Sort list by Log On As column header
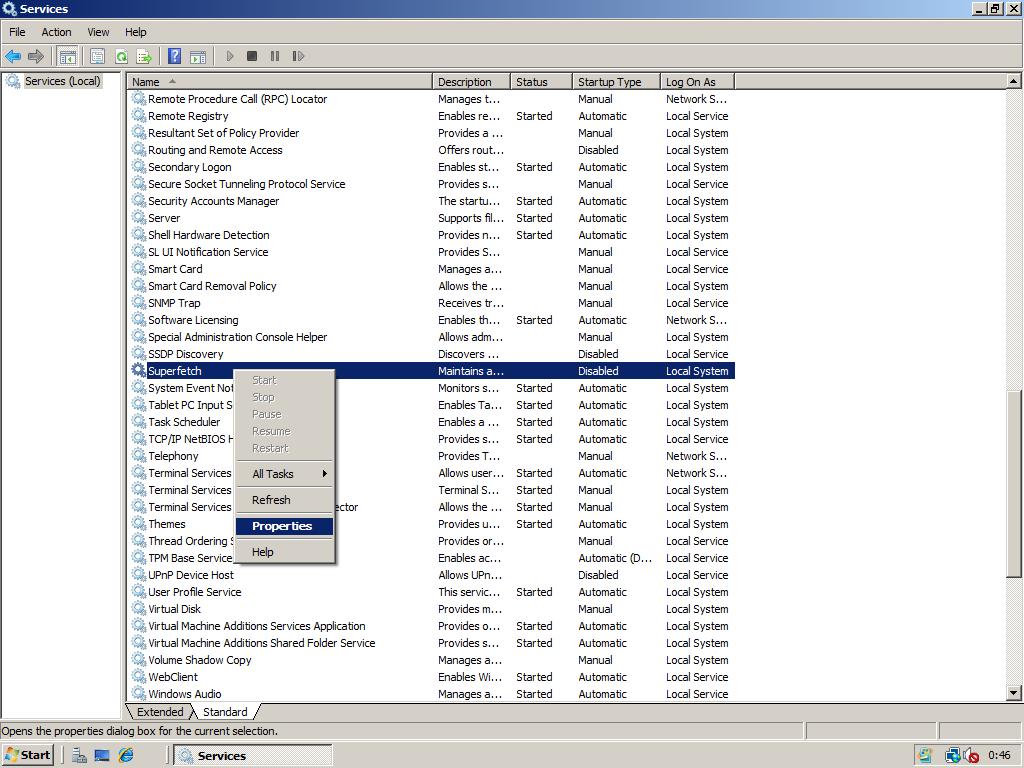The image size is (1024, 768). [697, 82]
